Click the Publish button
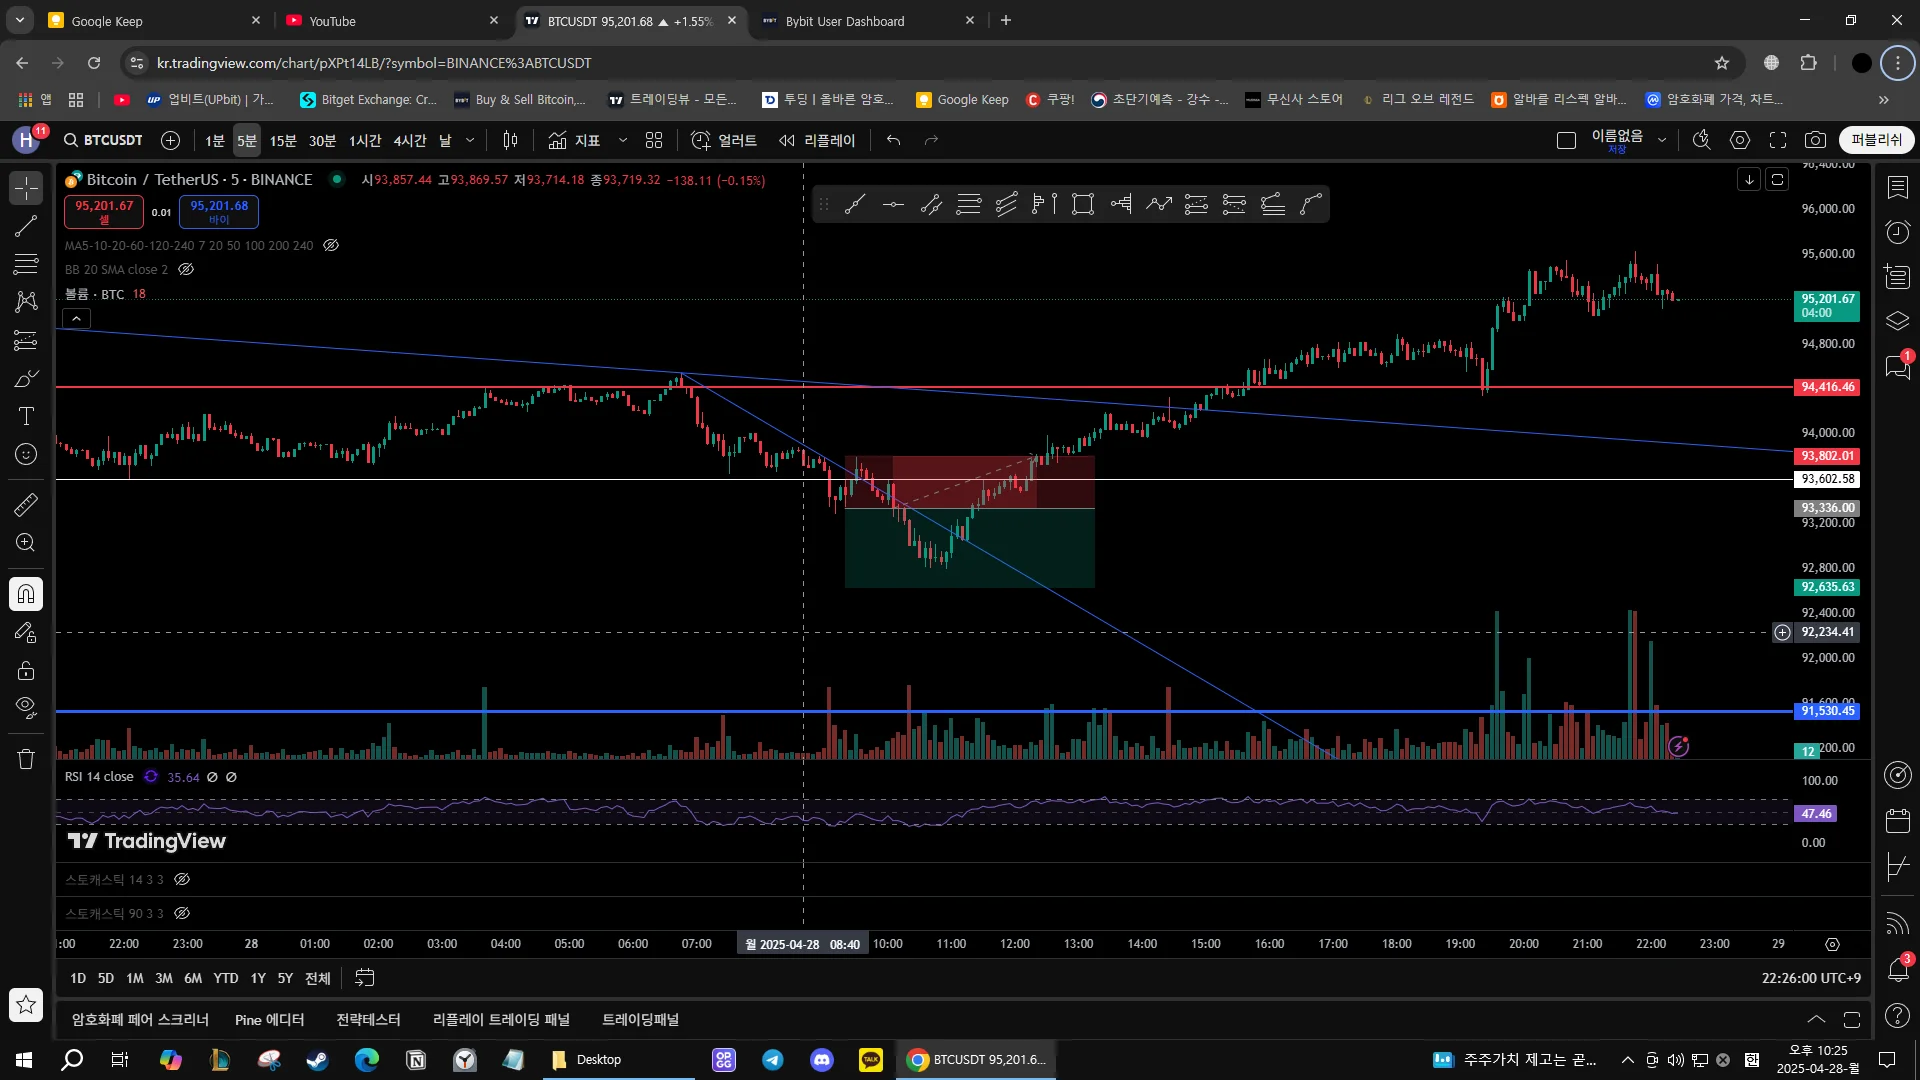Screen dimensions: 1920x1080 (x=1876, y=140)
